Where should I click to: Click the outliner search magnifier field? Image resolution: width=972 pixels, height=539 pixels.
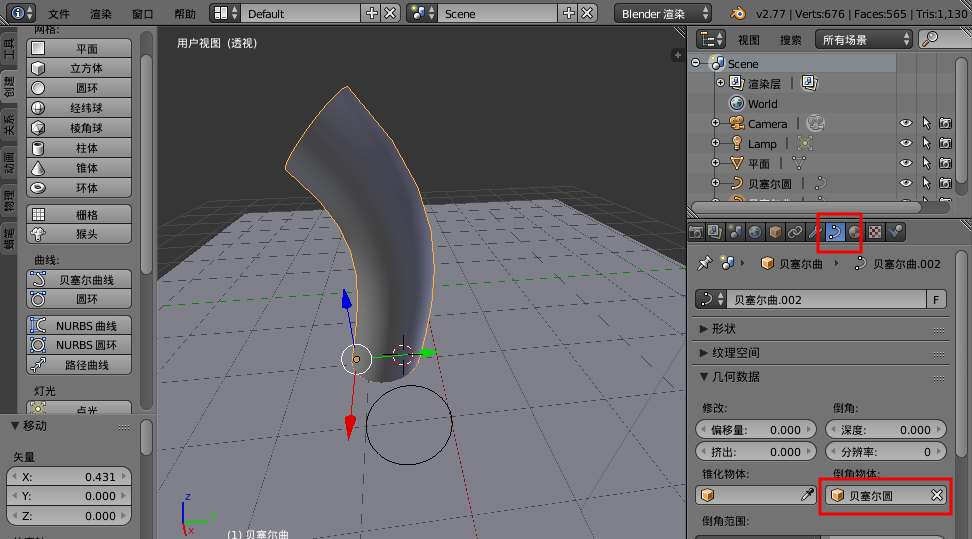point(942,39)
